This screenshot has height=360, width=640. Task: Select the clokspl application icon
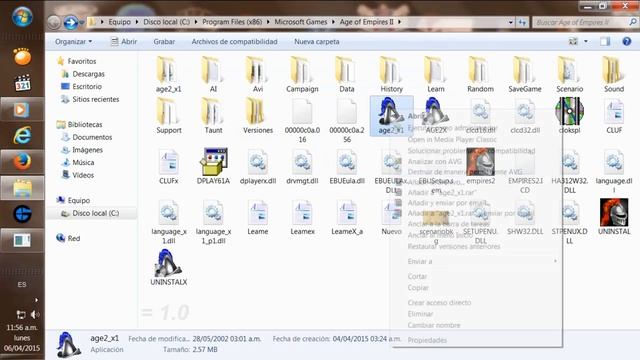point(569,116)
